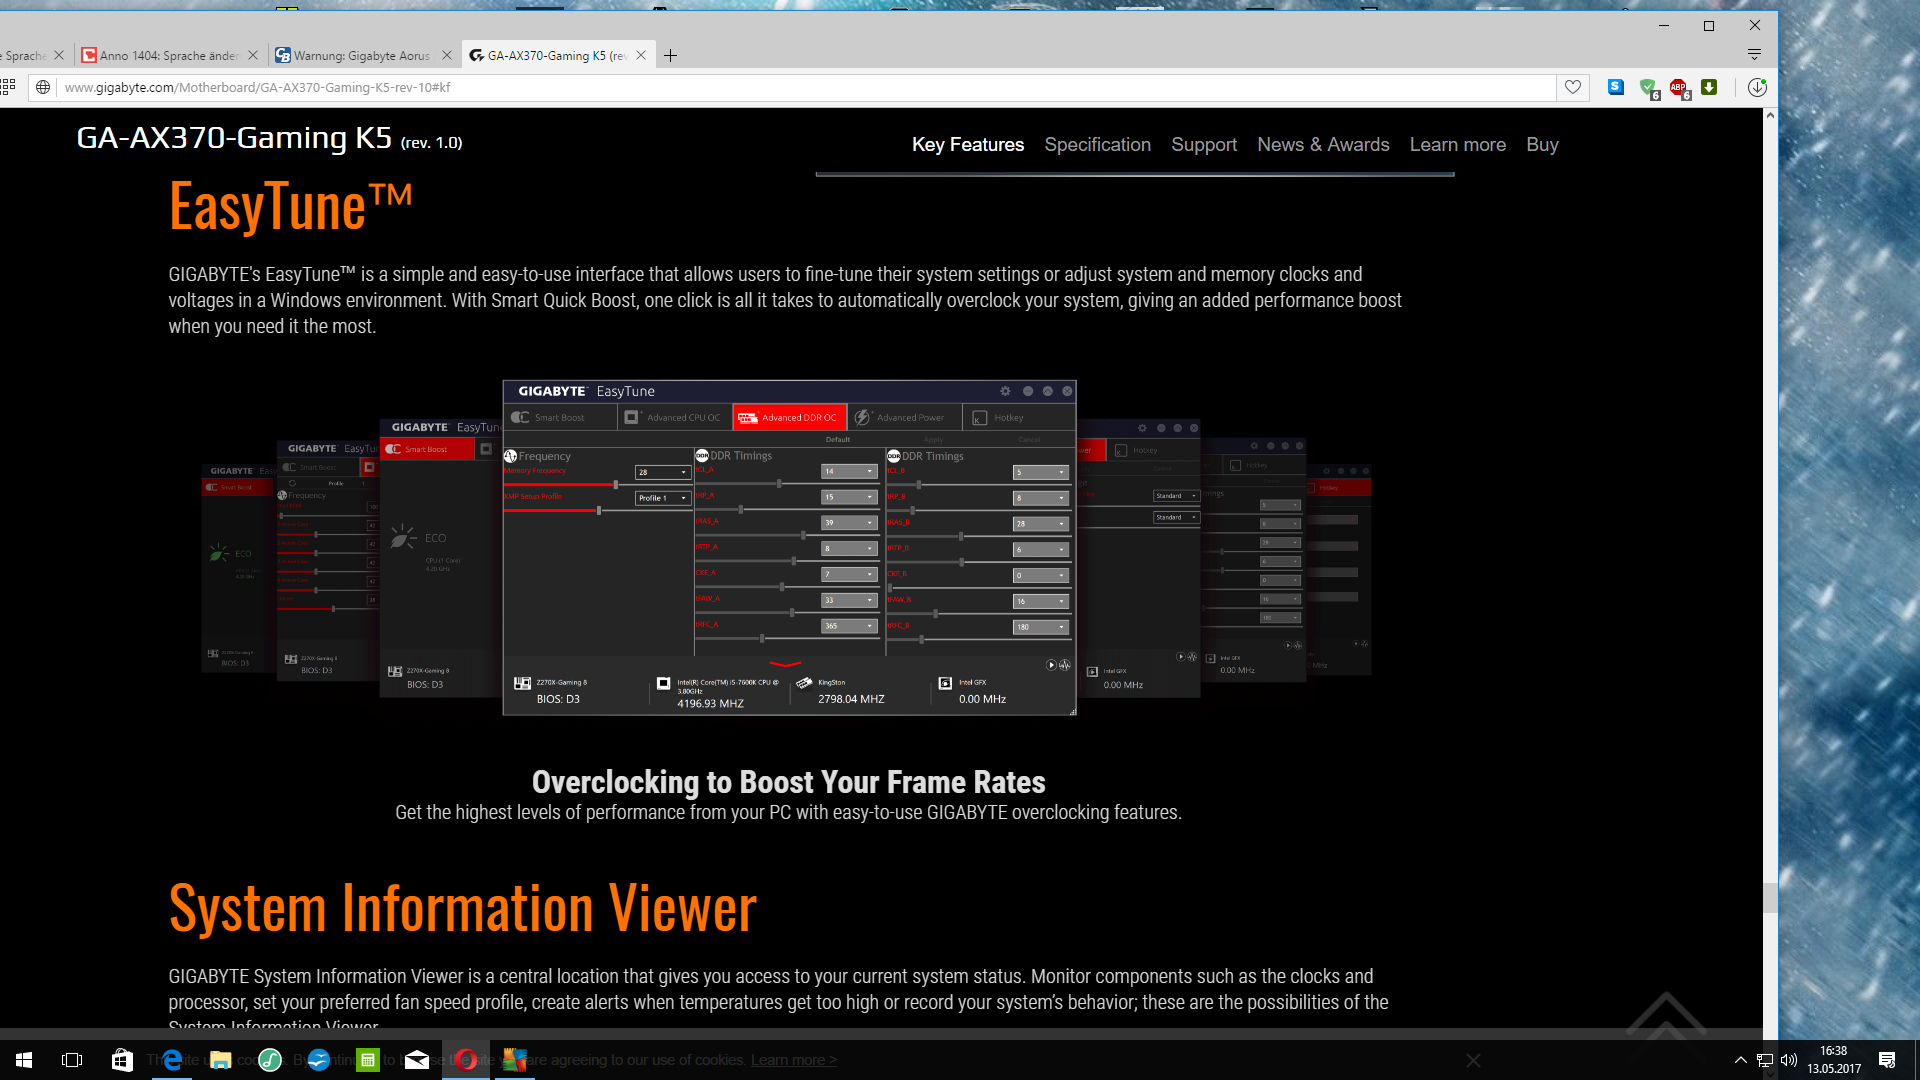Launch Microsoft Edge from the taskbar

pos(172,1060)
